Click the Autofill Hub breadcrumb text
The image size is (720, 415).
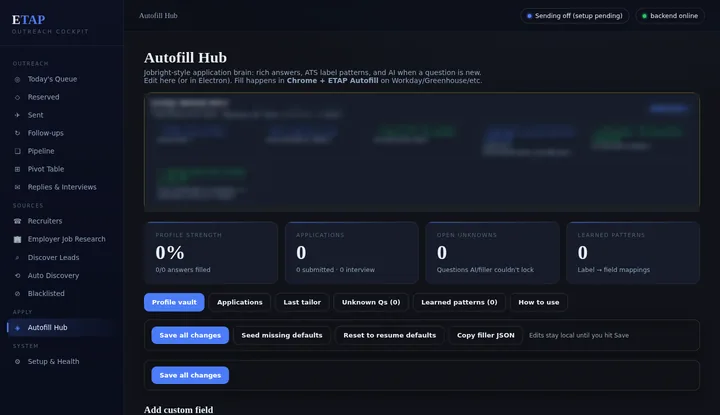(158, 16)
